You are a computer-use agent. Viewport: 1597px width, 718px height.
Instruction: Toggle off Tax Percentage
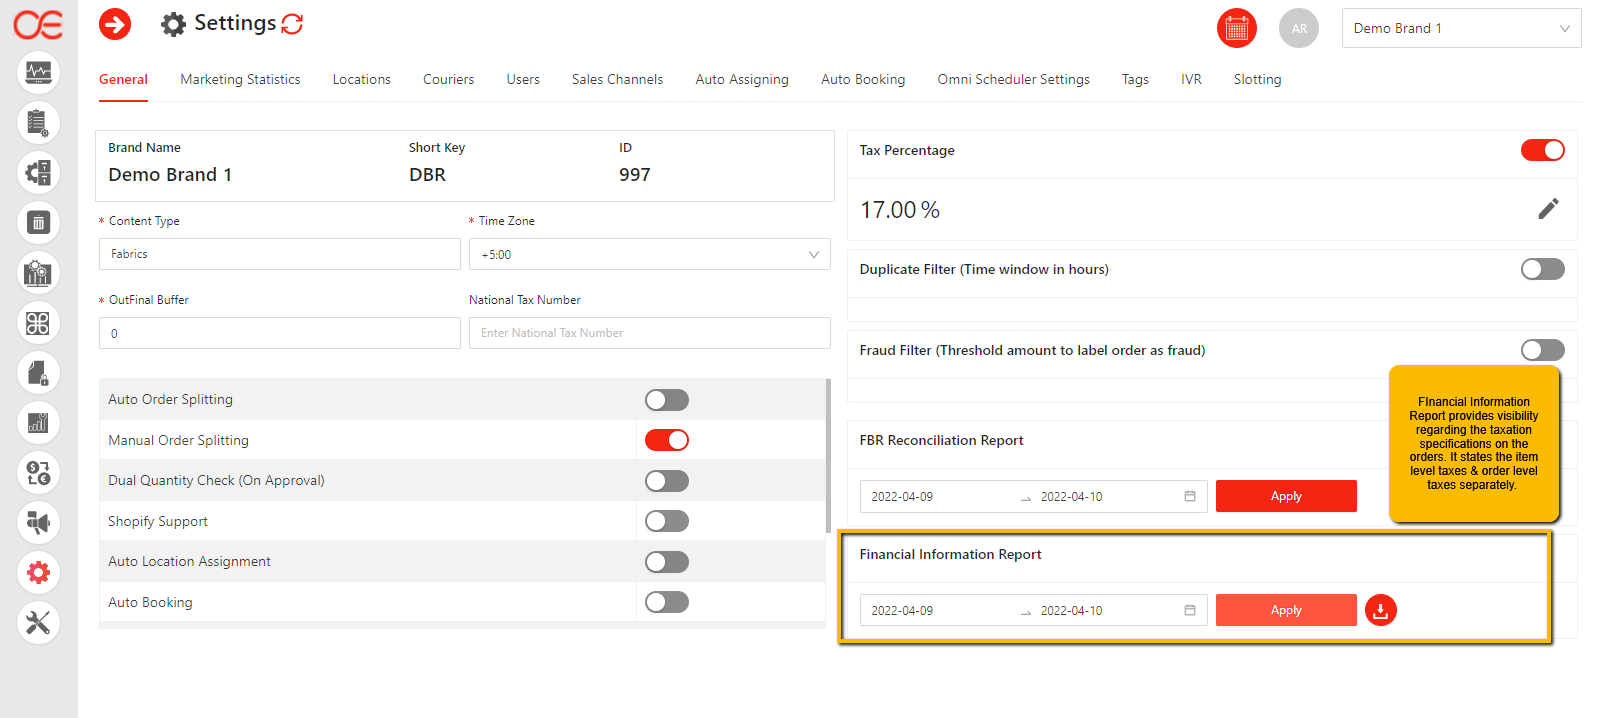click(1542, 150)
